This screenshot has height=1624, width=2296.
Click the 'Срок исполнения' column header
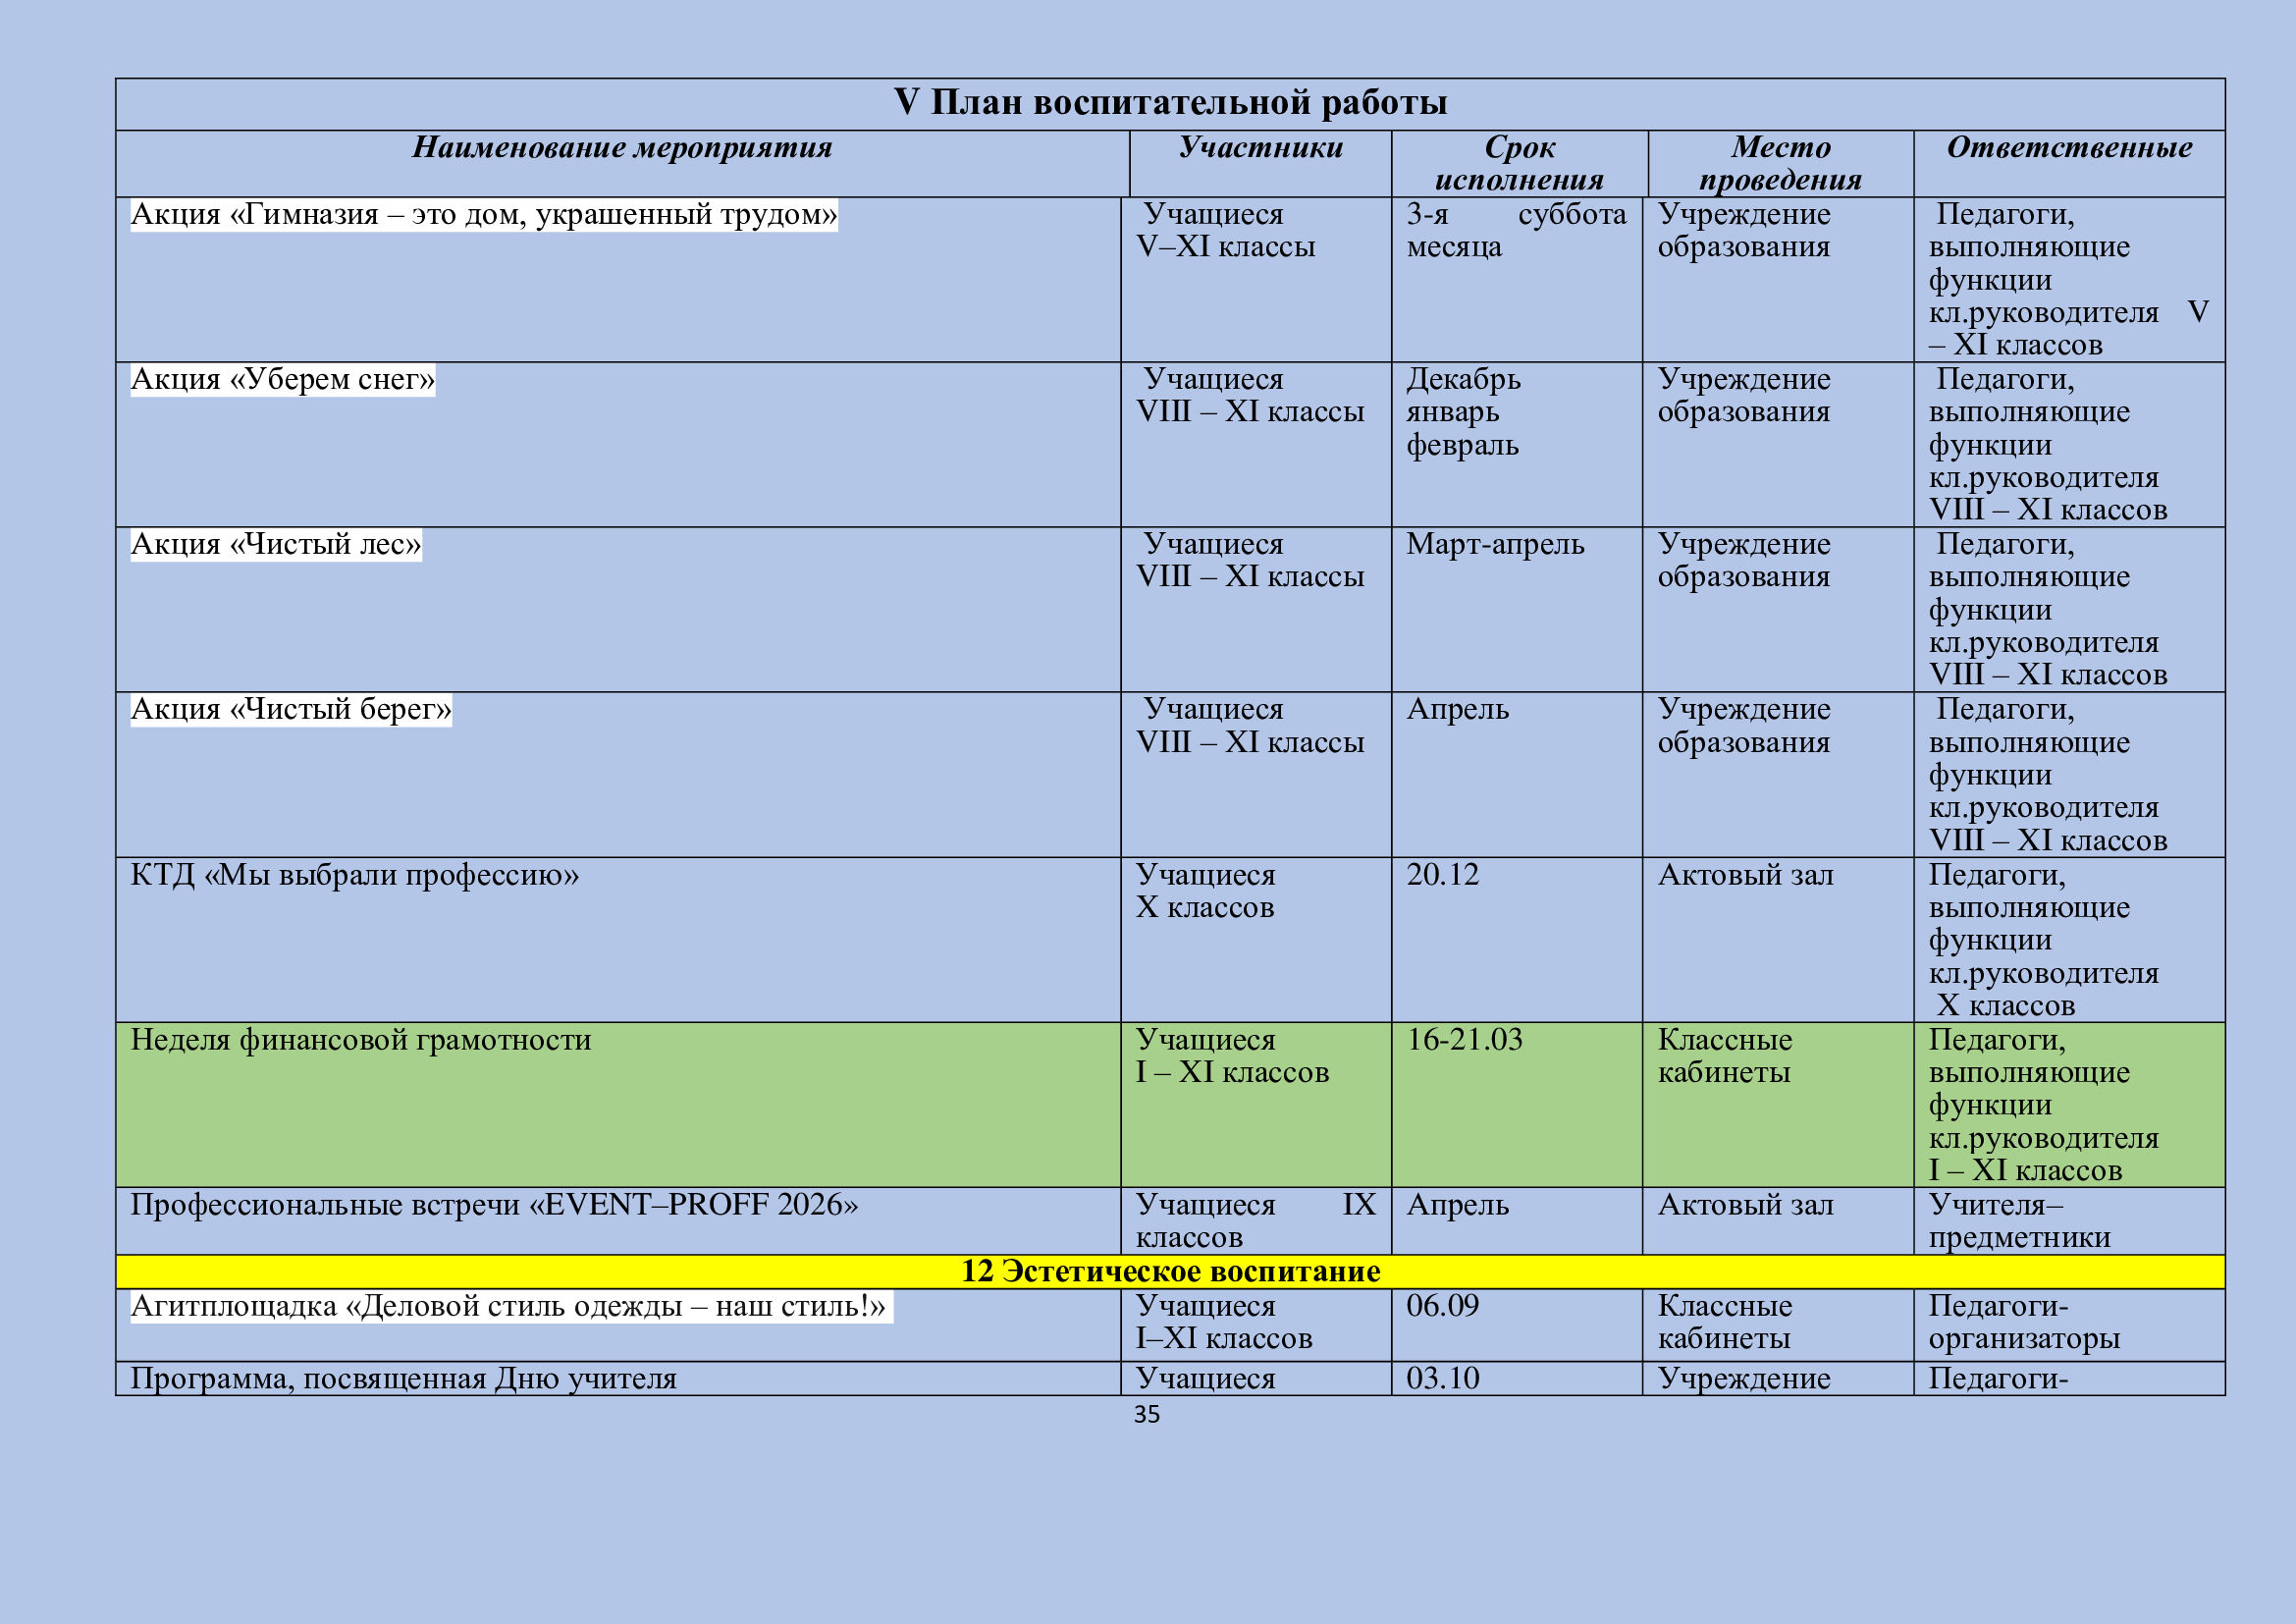point(1518,163)
